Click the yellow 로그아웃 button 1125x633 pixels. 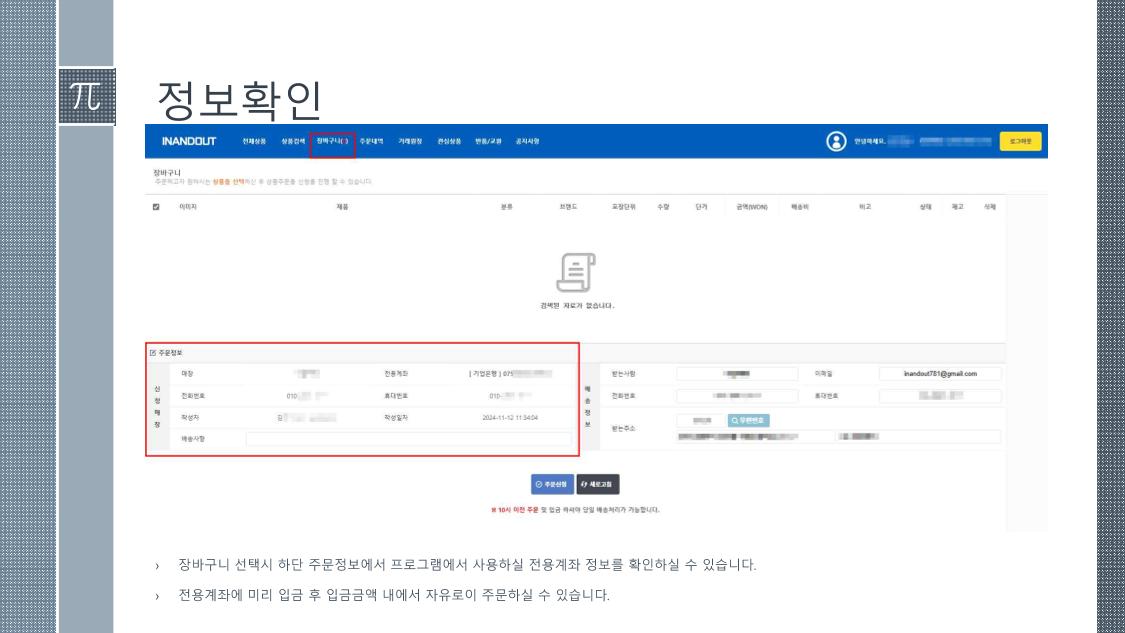click(x=1020, y=141)
